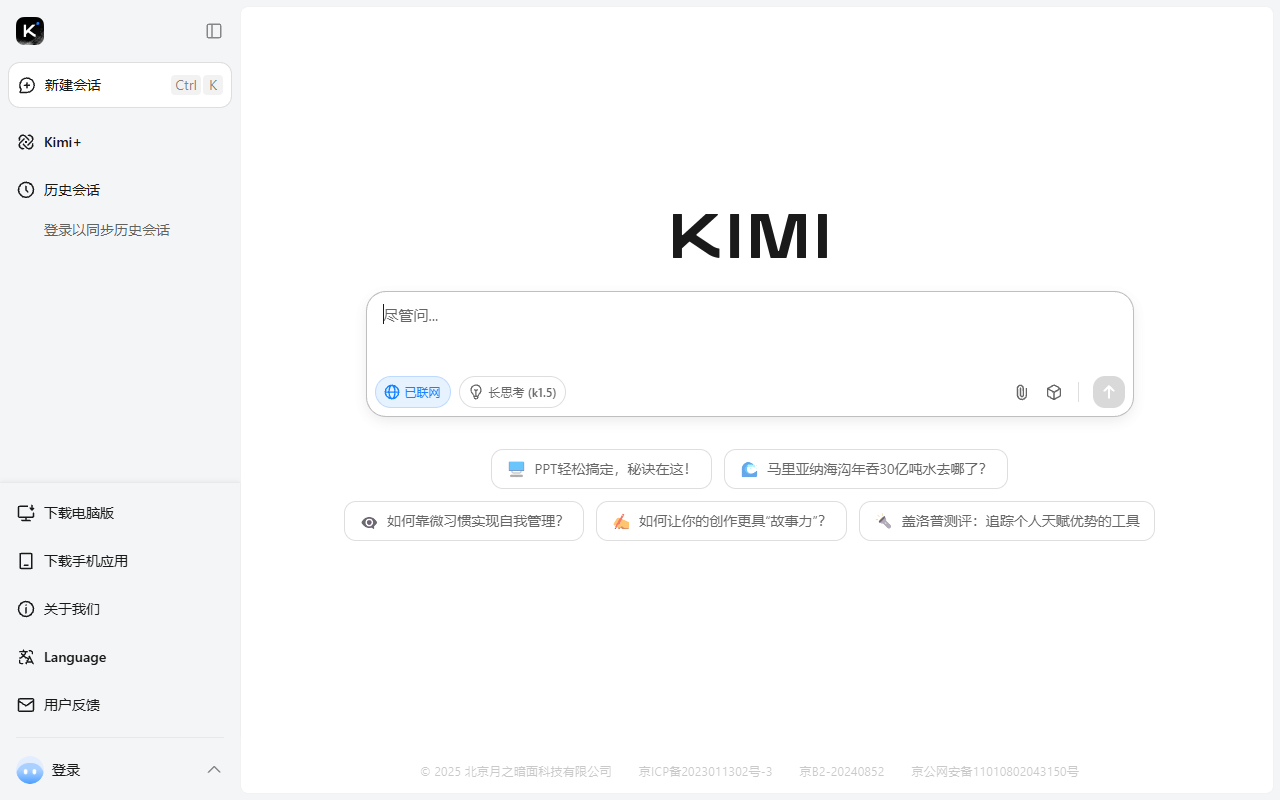1280x800 pixels.
Task: Open 关于我们 about page
Action: tap(120, 609)
